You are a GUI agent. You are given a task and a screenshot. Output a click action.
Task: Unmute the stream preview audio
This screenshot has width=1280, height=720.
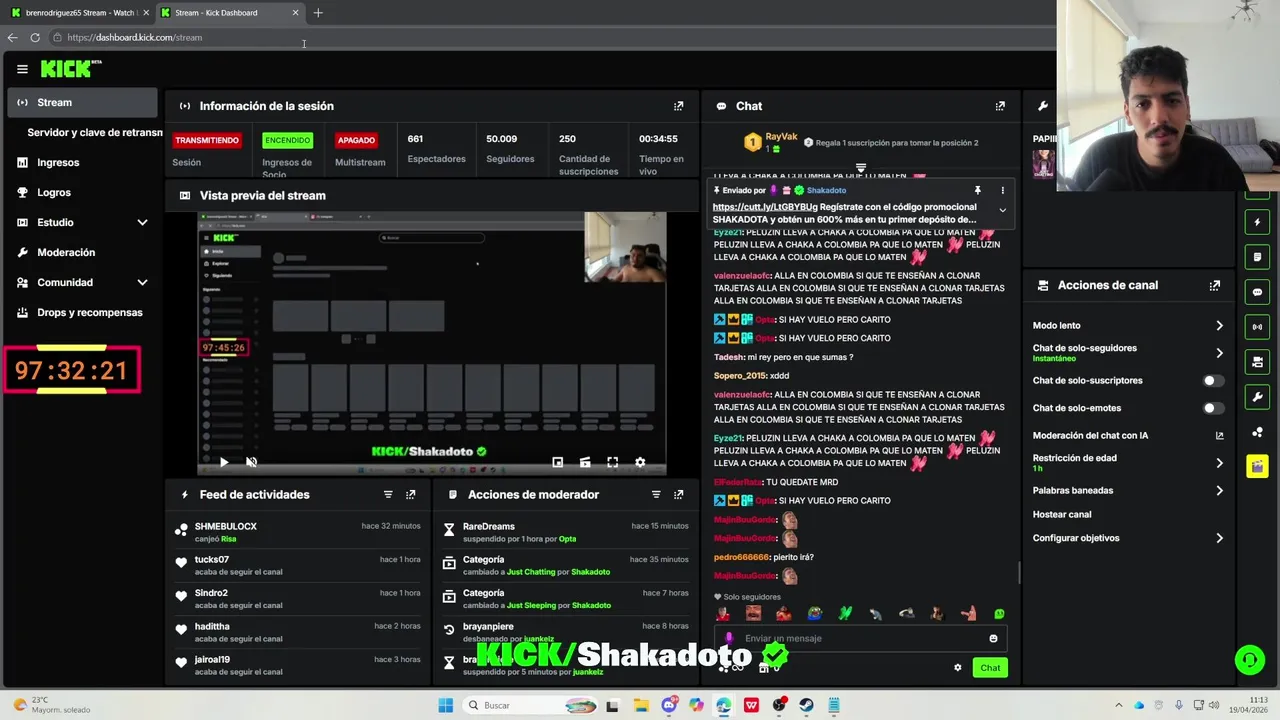click(251, 462)
